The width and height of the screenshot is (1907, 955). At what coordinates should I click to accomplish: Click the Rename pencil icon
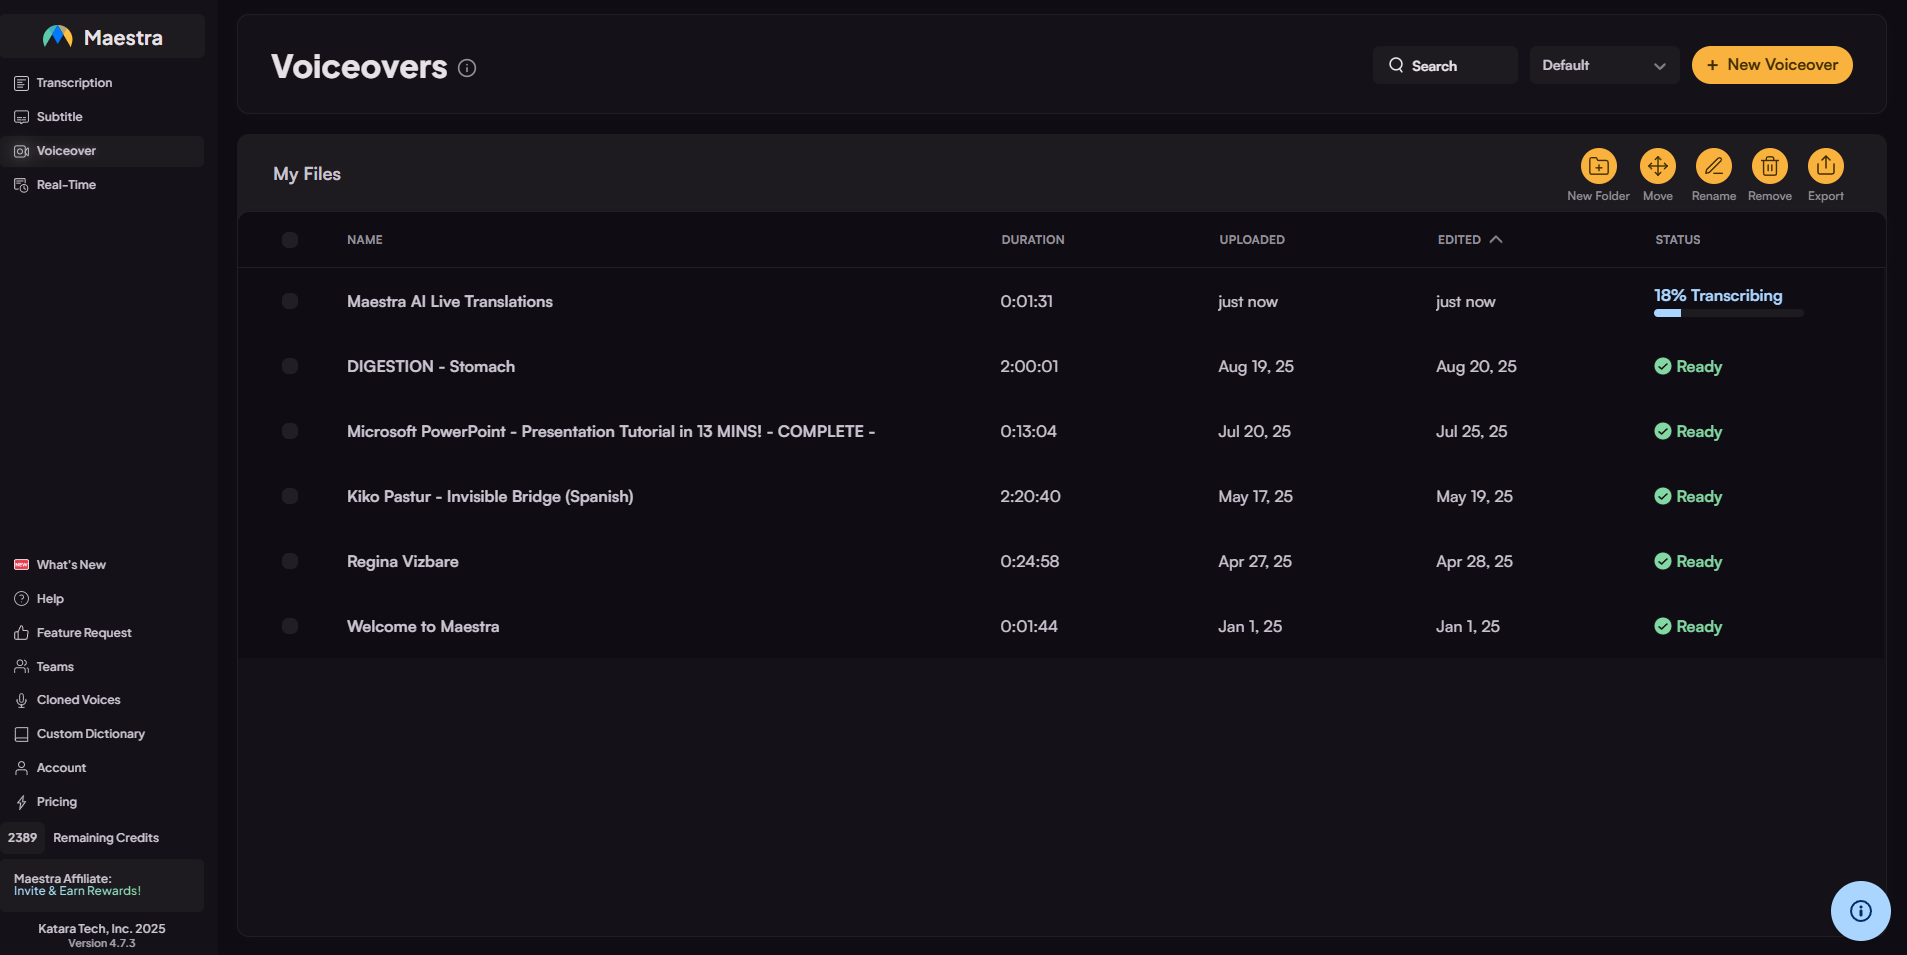[1713, 166]
